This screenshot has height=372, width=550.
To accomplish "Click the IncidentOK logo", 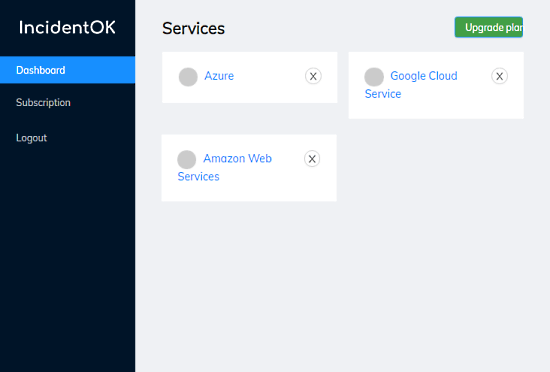I will [67, 27].
